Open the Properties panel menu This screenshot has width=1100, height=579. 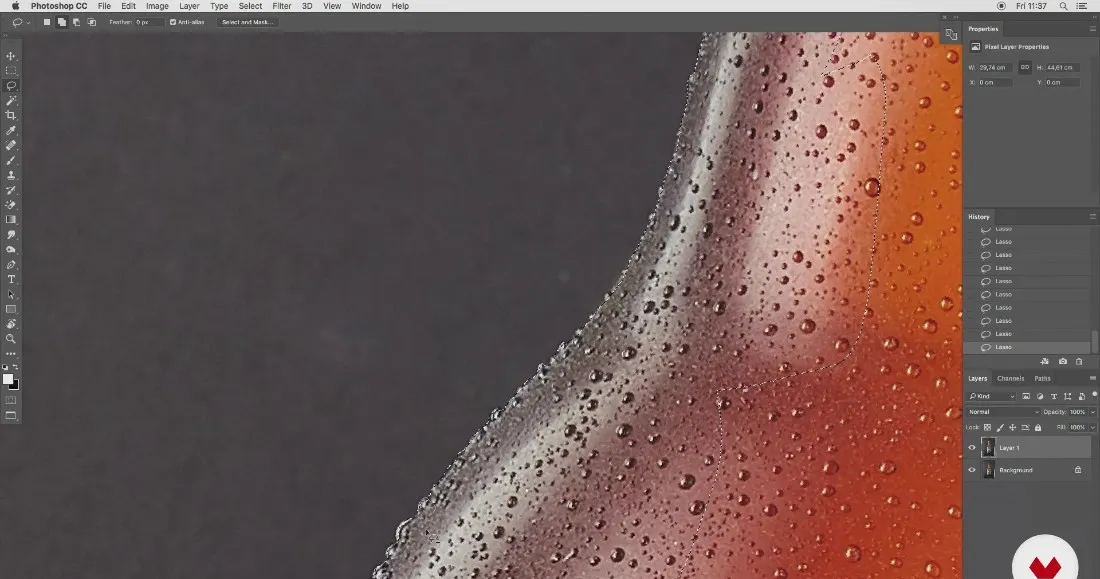tap(1092, 29)
